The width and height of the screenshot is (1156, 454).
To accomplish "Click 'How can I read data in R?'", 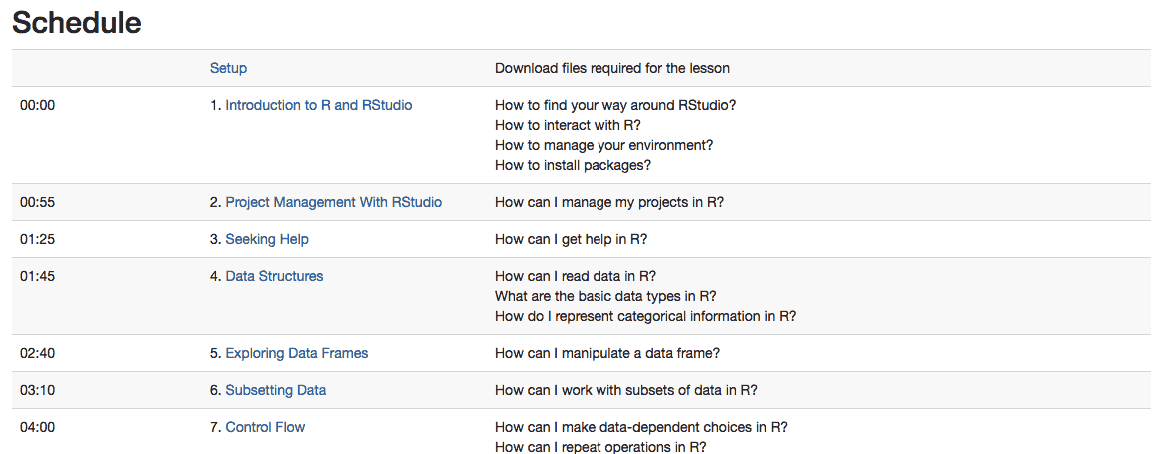I will tap(576, 276).
